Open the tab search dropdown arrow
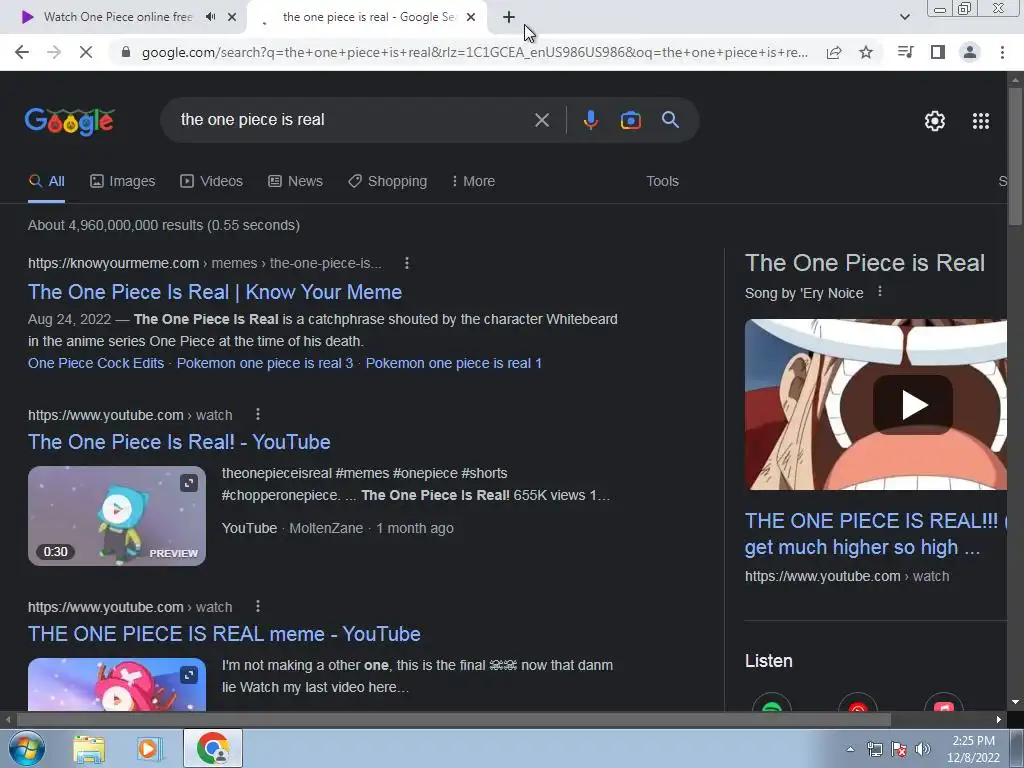The image size is (1024, 768). tap(904, 17)
